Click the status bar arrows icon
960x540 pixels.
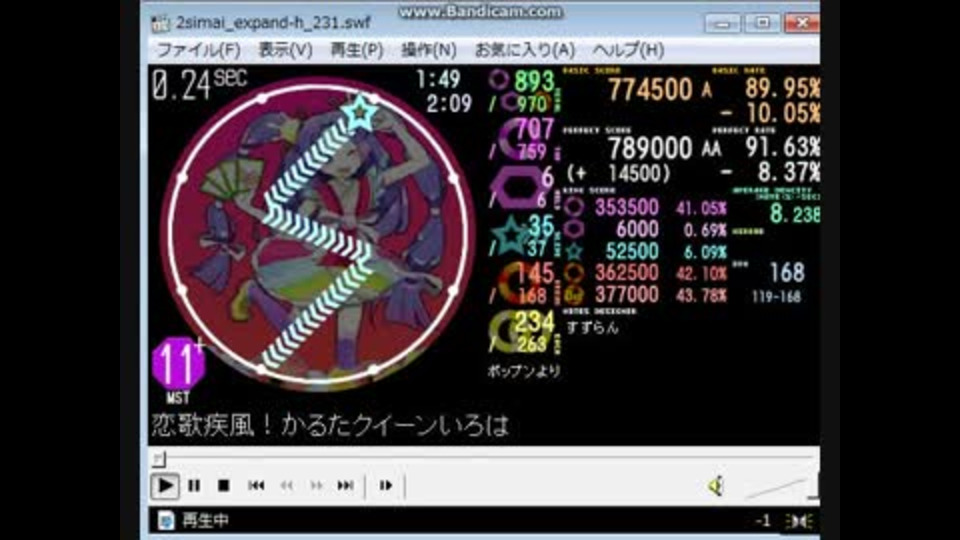point(798,521)
